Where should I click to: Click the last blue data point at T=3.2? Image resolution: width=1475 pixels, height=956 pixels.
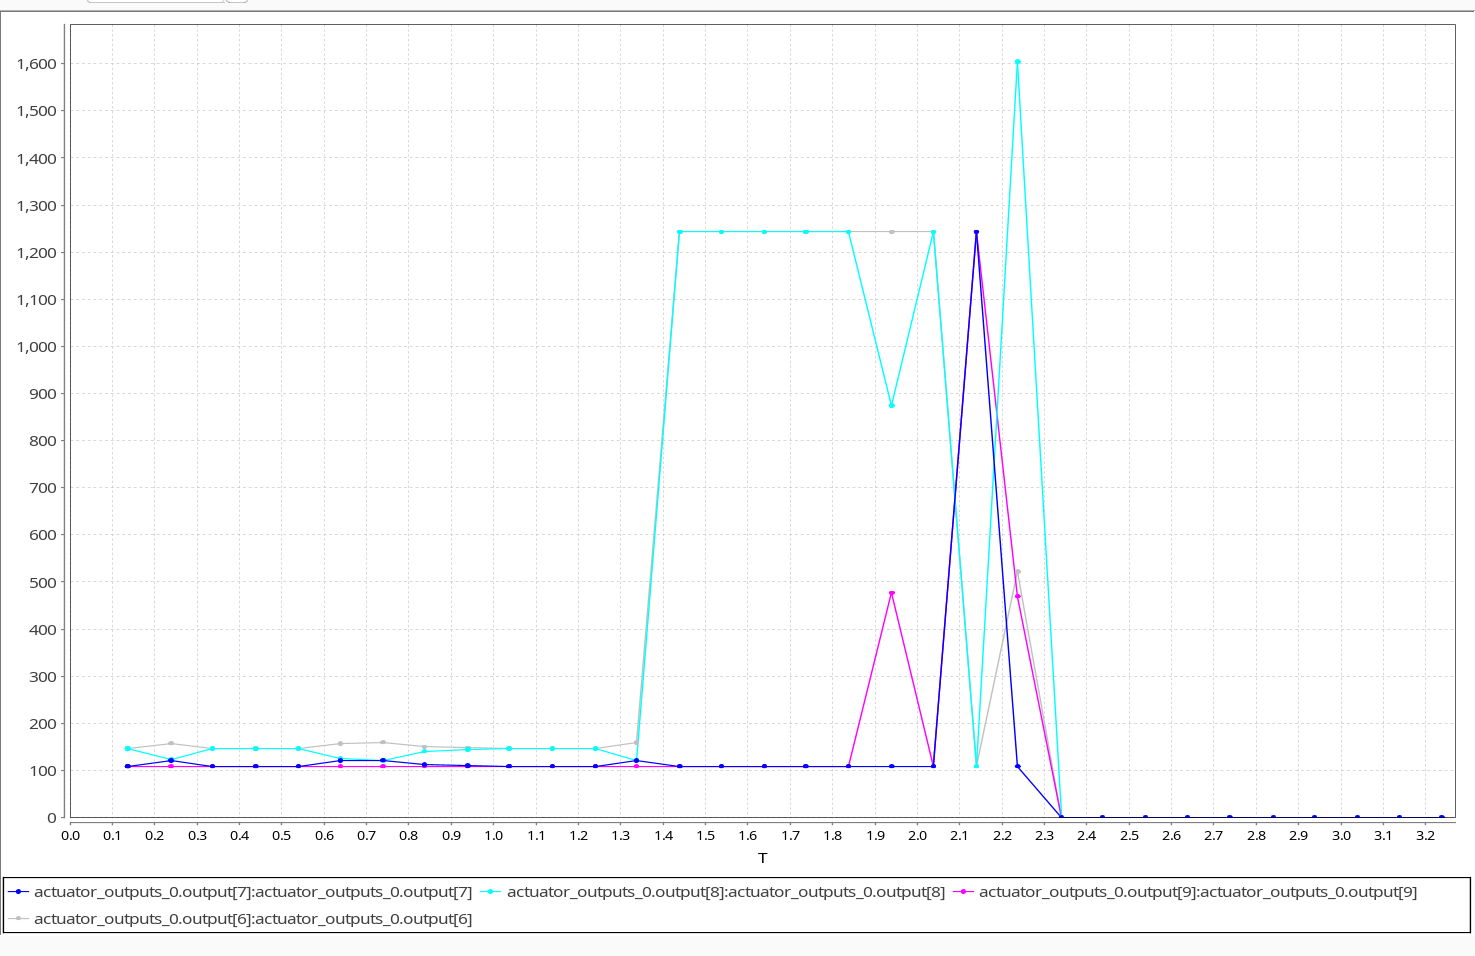1441,817
